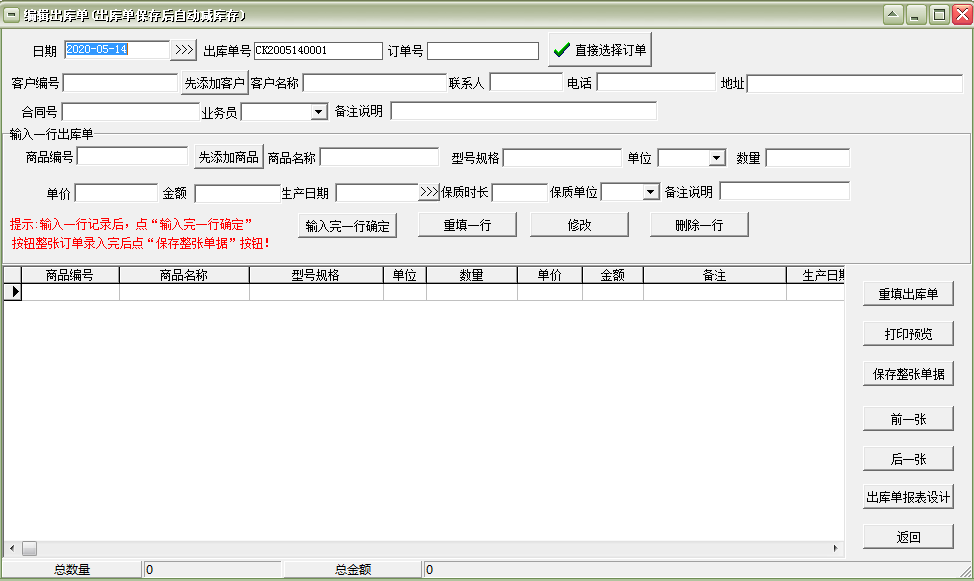Click the 数量 input field
This screenshot has height=581, width=974.
click(808, 157)
